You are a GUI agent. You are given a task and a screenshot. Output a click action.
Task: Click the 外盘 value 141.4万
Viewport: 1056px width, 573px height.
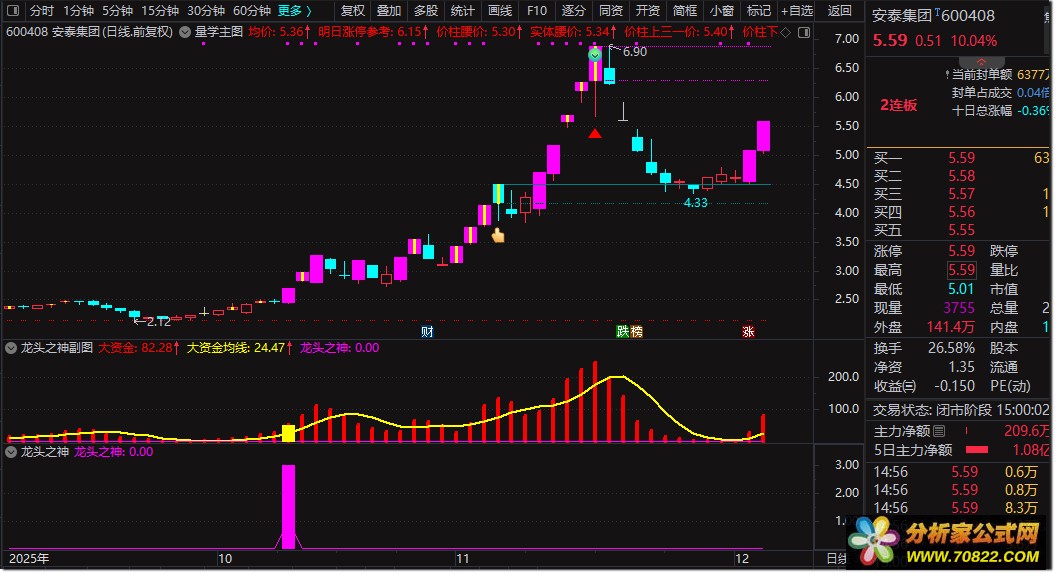(950, 327)
